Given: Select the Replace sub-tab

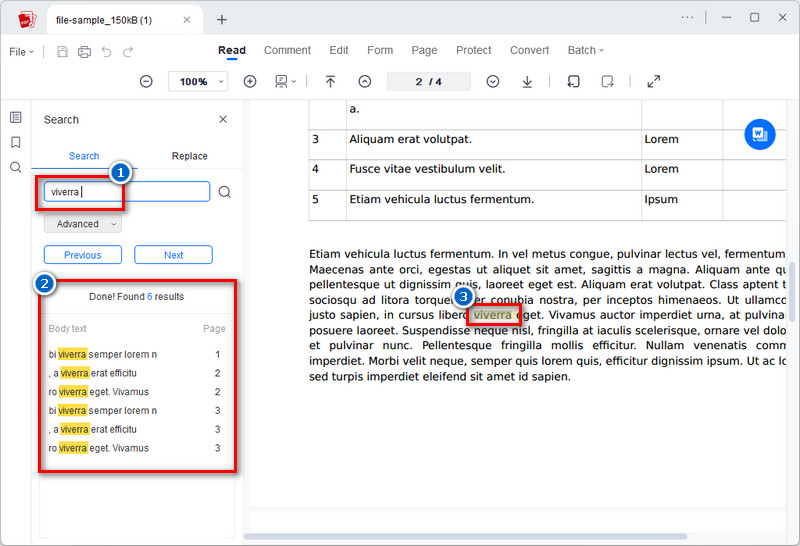Looking at the screenshot, I should coord(189,156).
